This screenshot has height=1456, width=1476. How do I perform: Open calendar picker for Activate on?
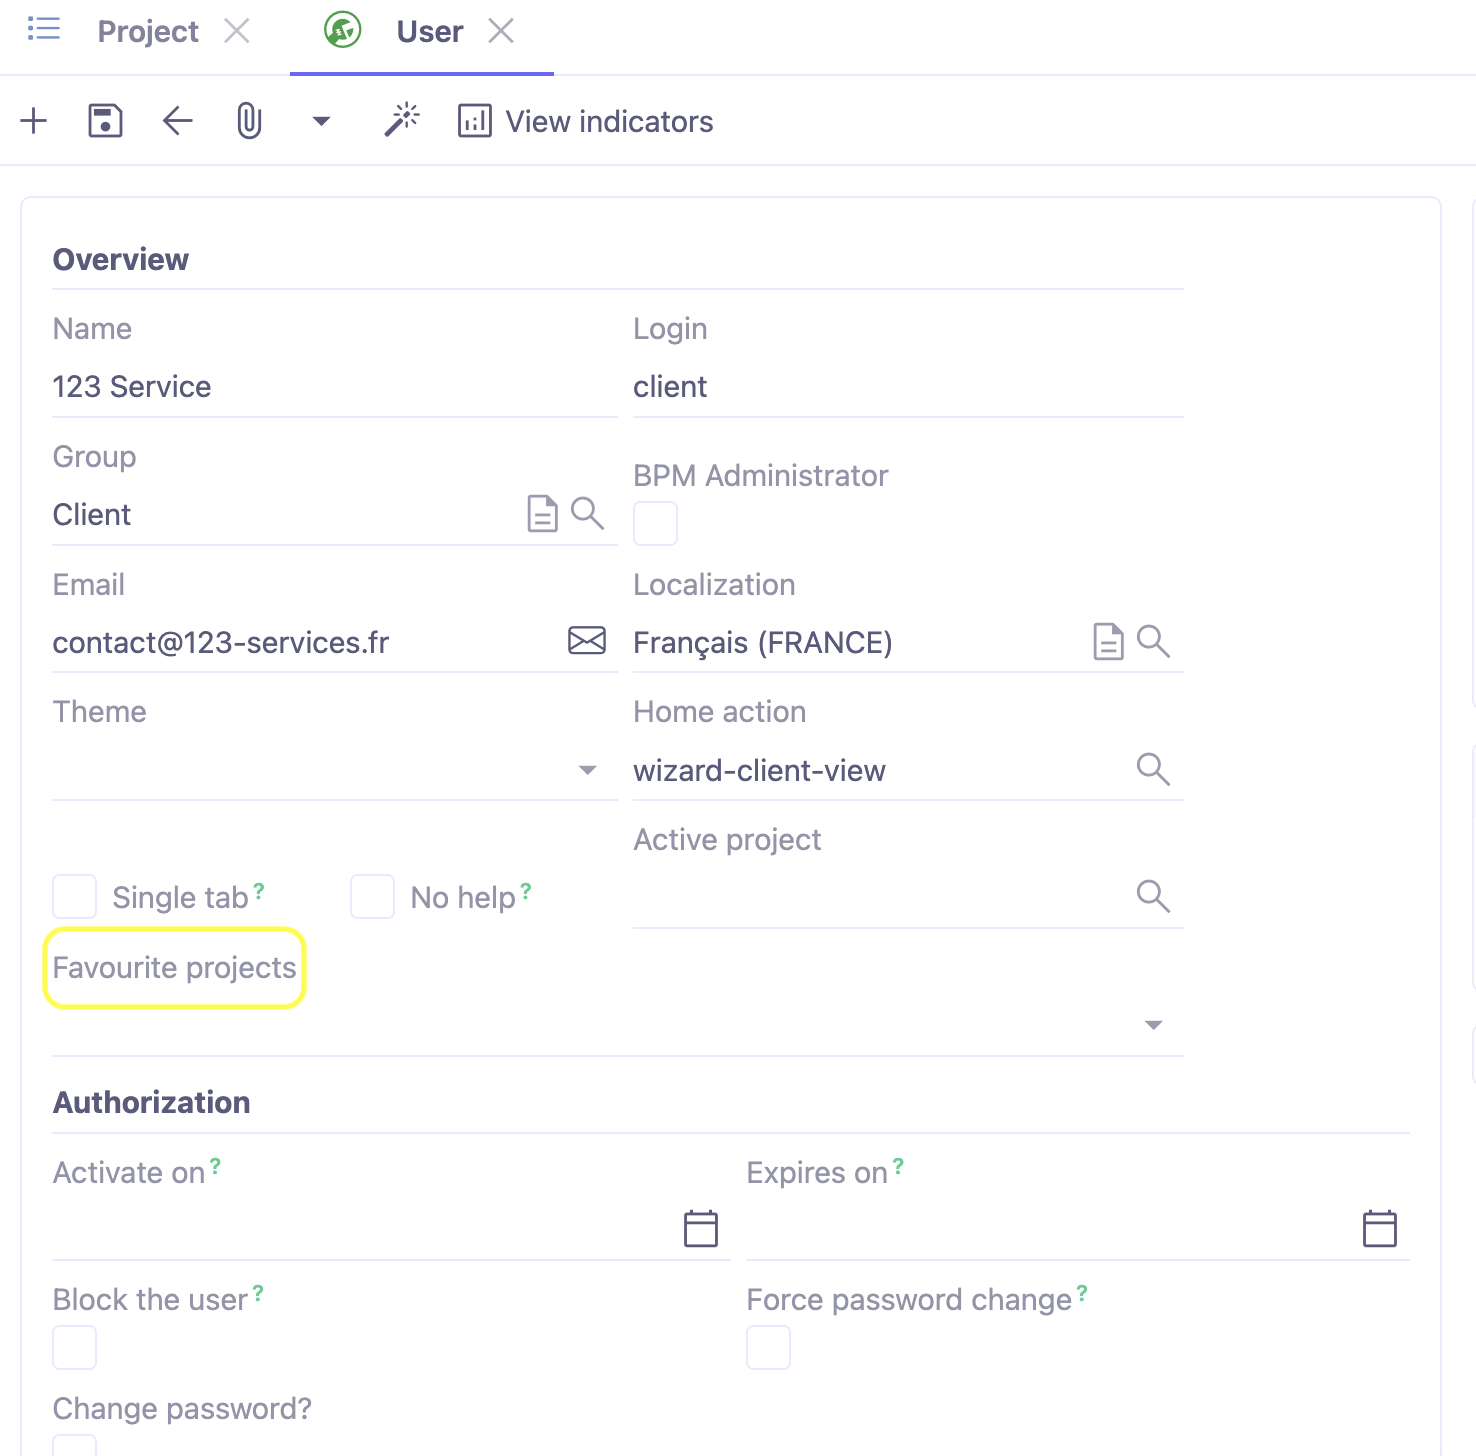pos(701,1228)
